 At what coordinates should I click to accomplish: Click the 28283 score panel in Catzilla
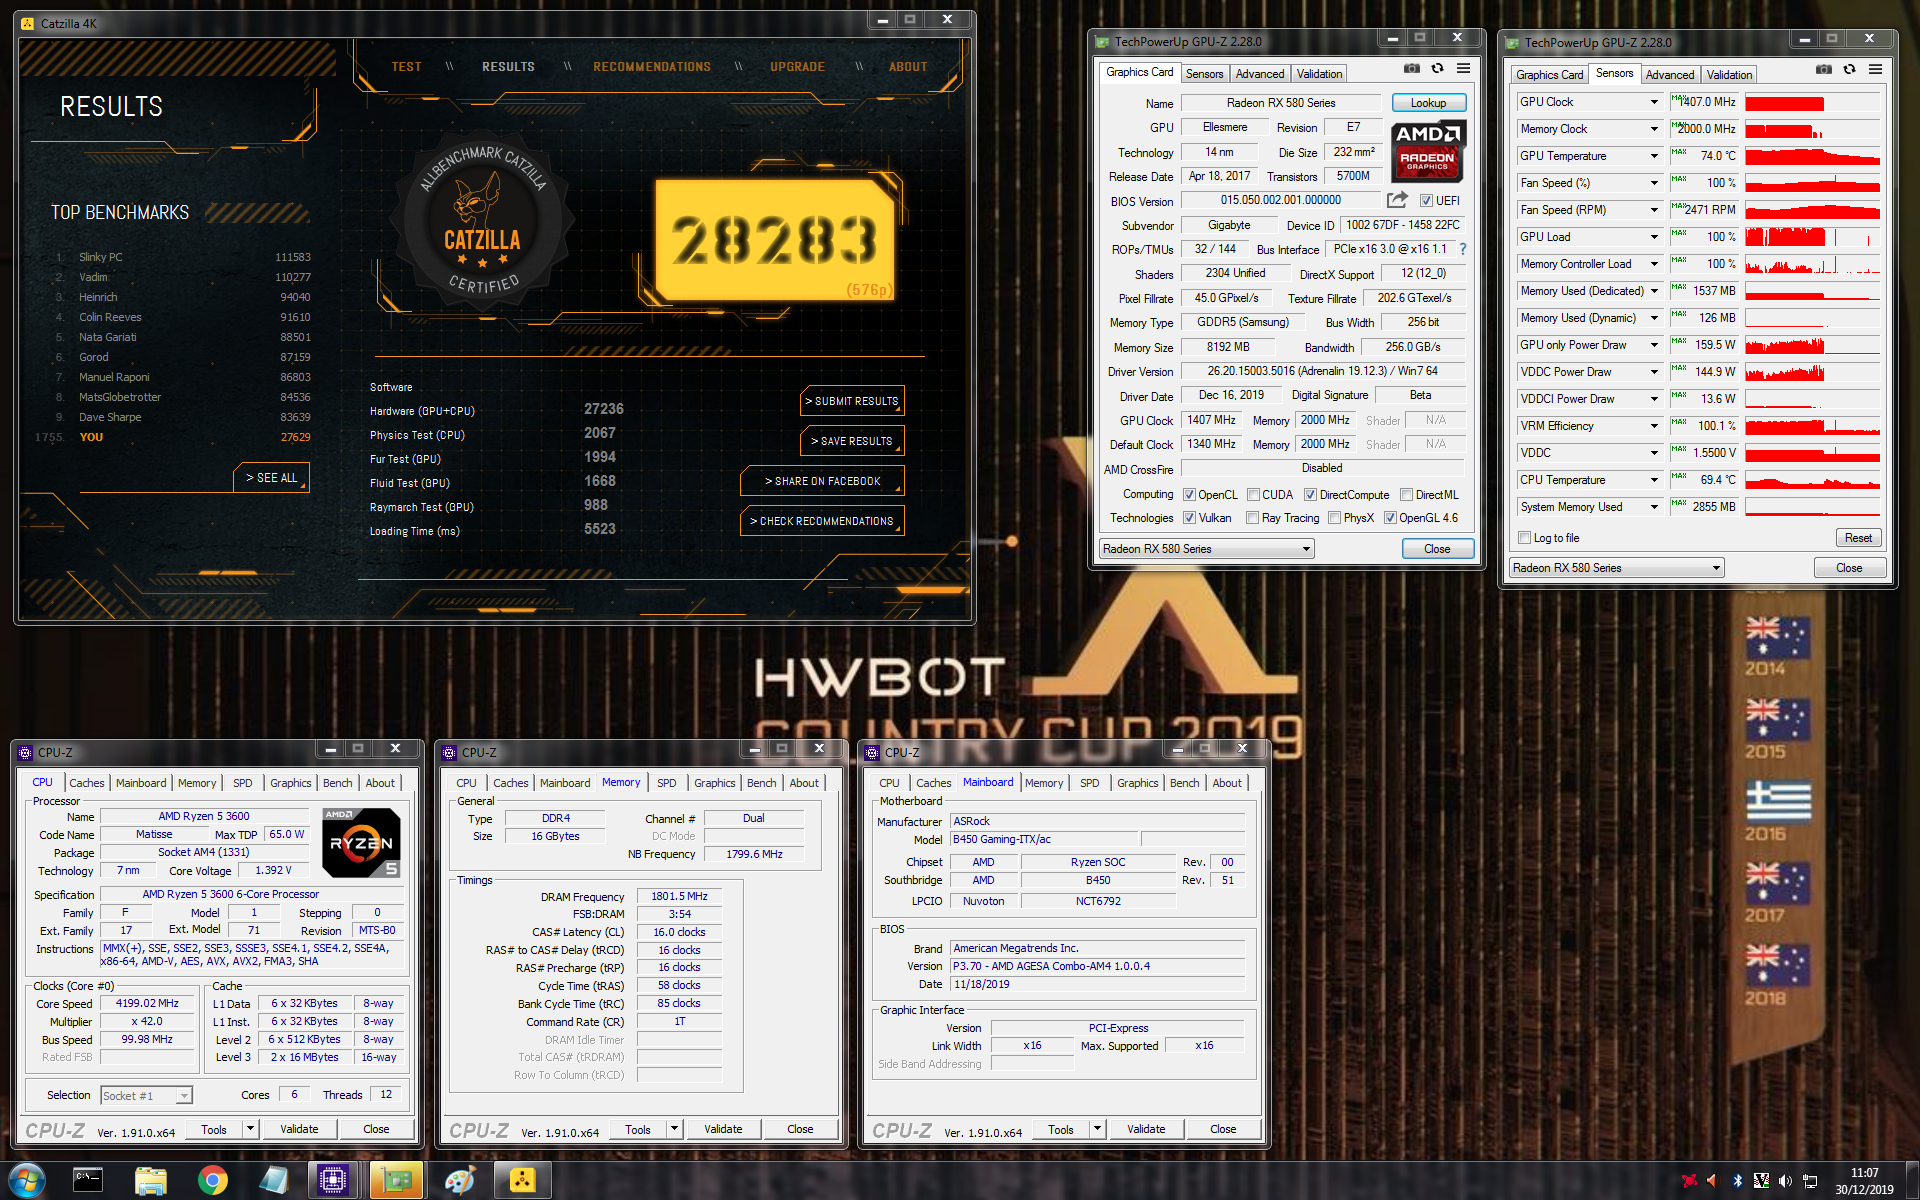tap(775, 240)
